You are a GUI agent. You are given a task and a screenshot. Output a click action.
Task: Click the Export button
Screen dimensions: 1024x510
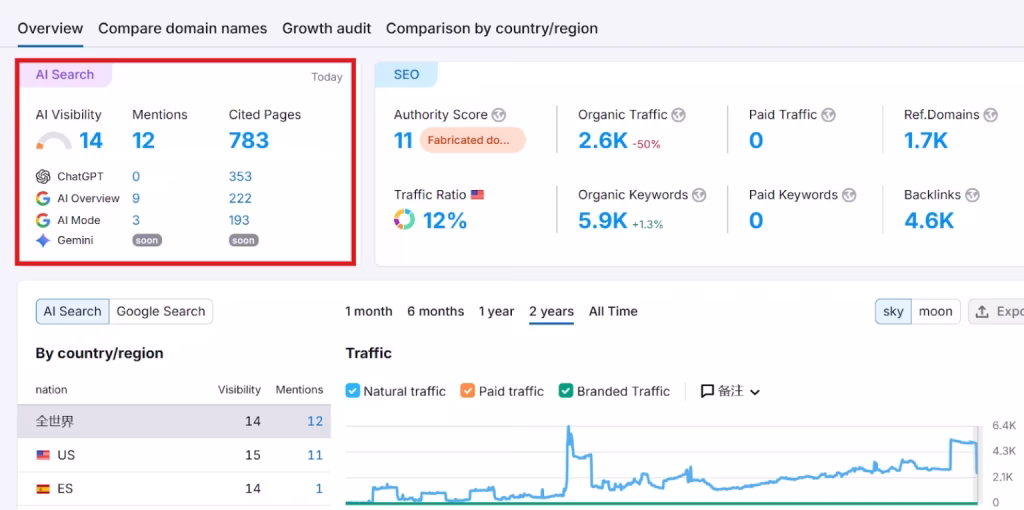997,311
